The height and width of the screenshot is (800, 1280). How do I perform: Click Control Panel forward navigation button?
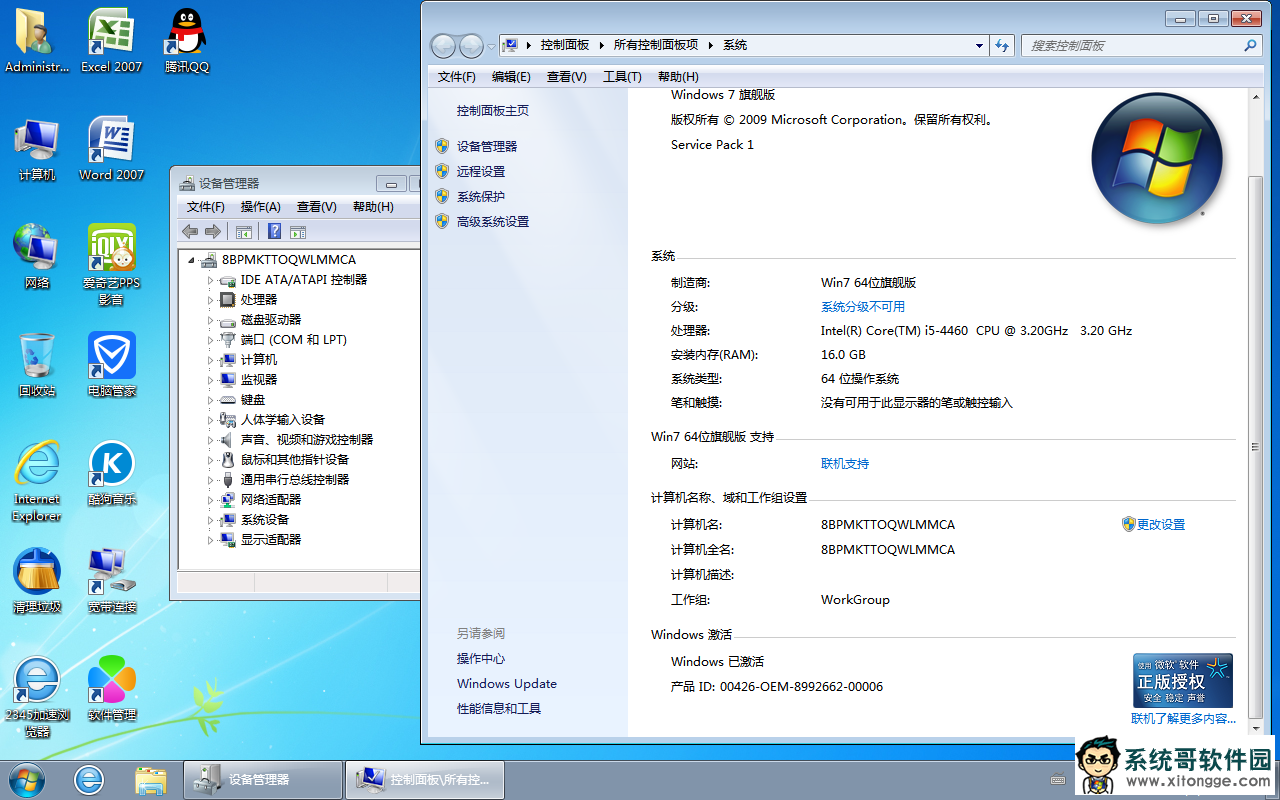click(x=471, y=46)
